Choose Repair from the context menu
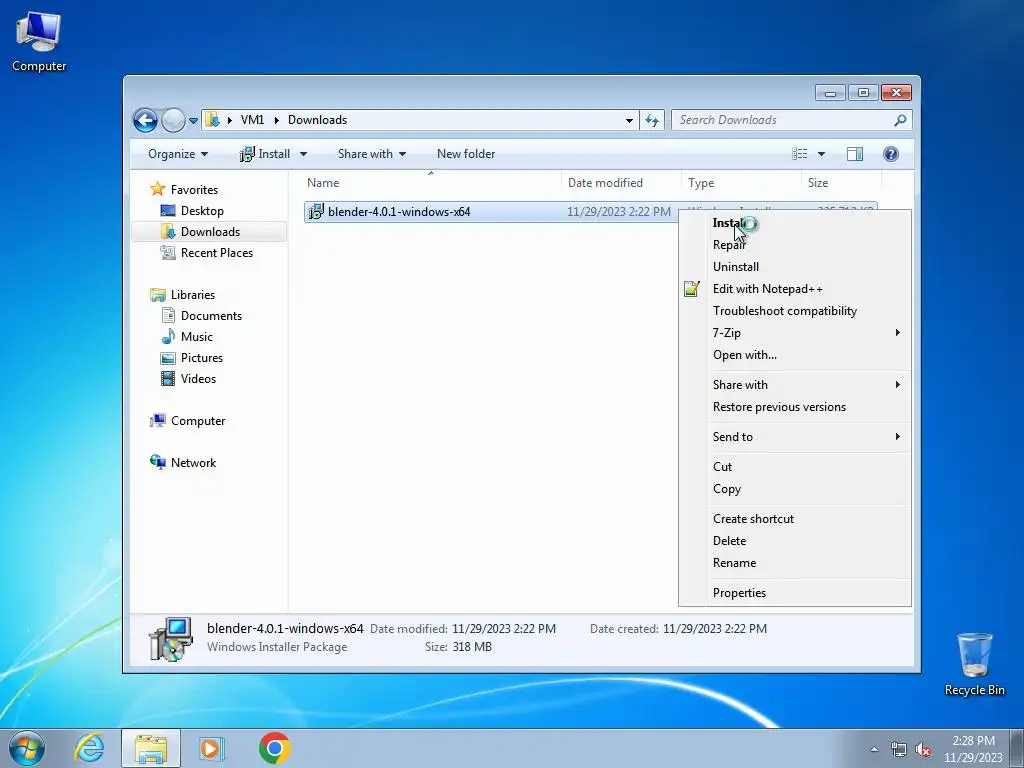The image size is (1024, 768). pyautogui.click(x=795, y=245)
